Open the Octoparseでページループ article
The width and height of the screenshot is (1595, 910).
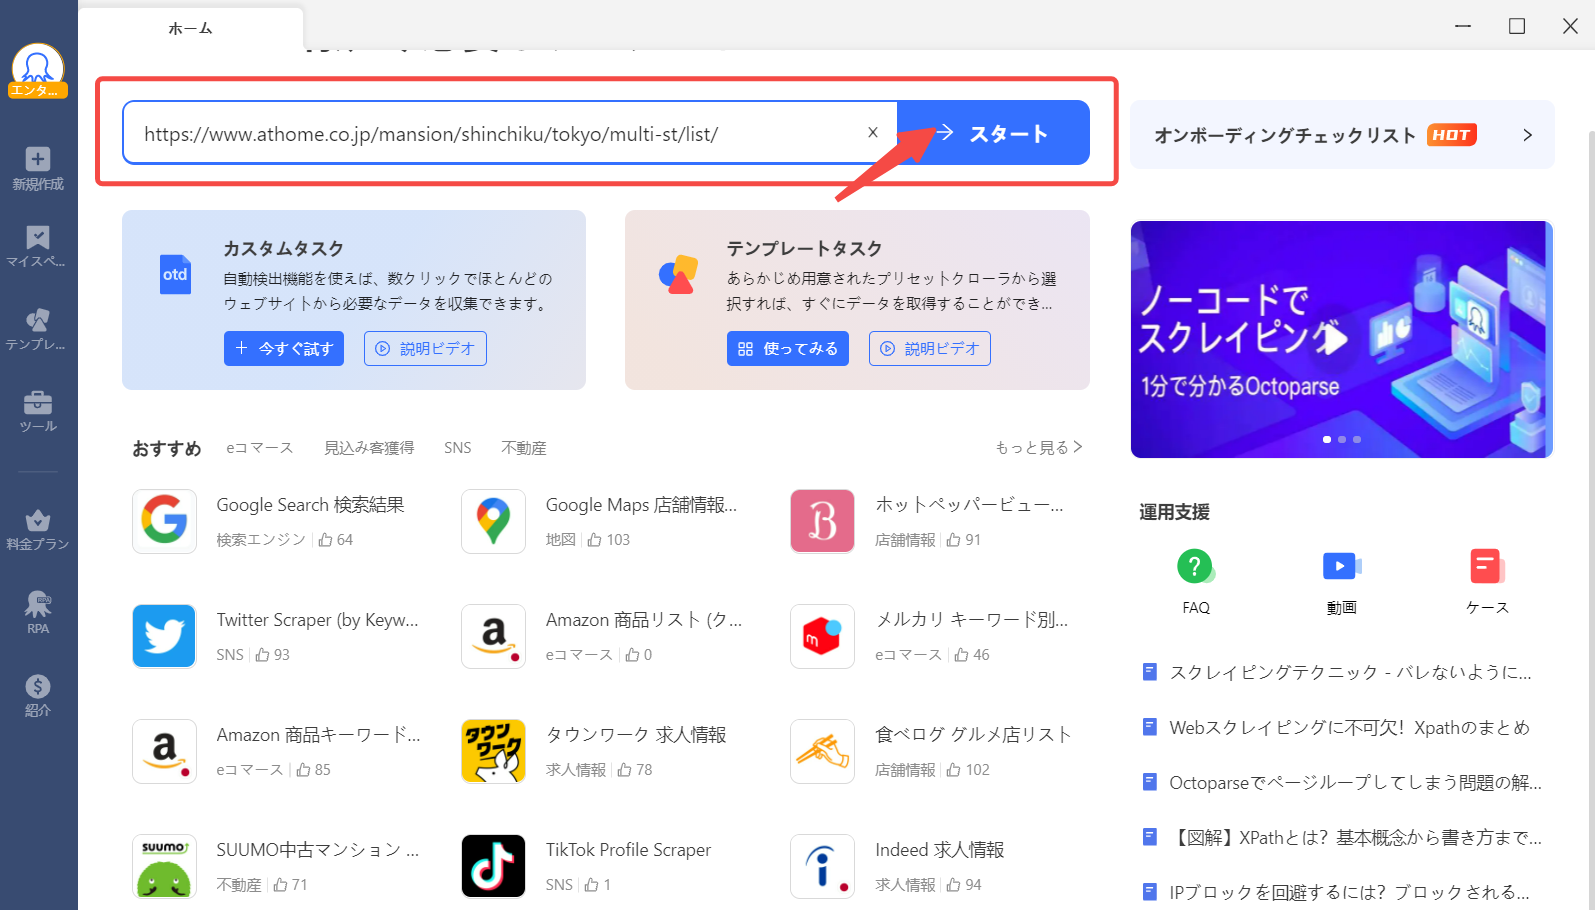1355,782
